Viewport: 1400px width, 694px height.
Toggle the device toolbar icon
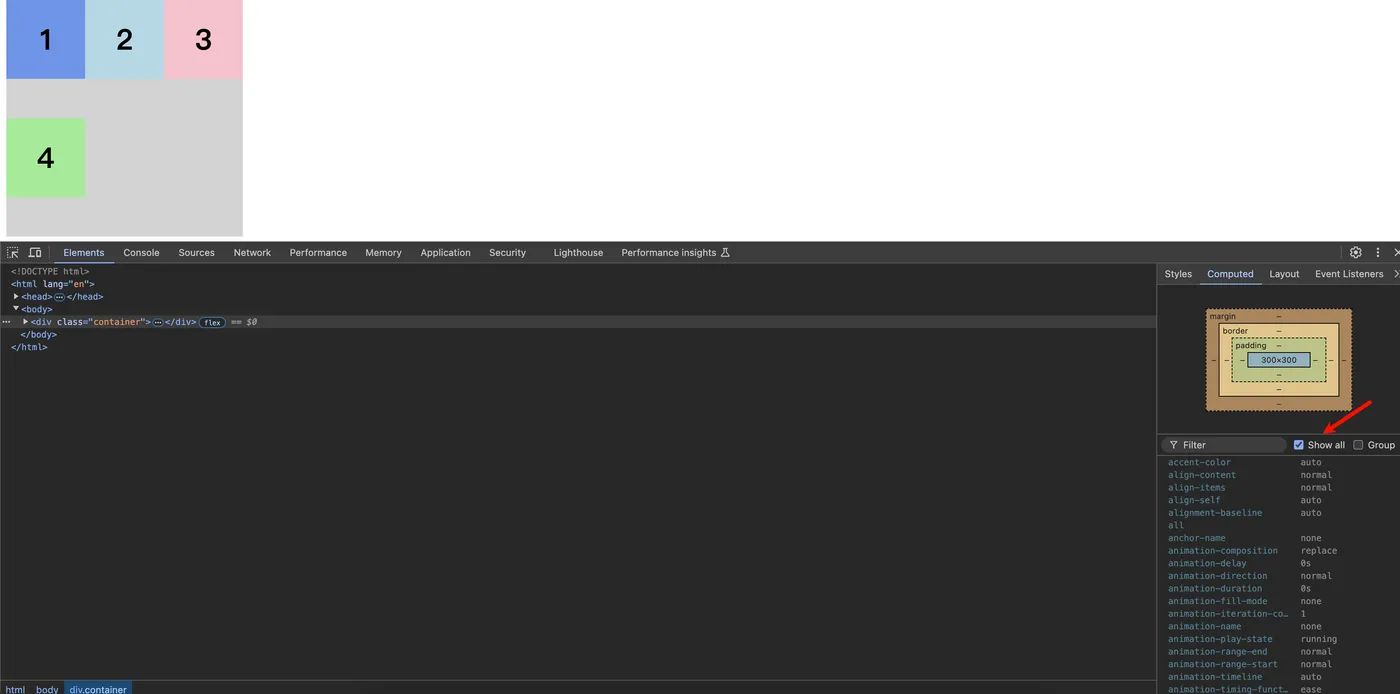35,253
